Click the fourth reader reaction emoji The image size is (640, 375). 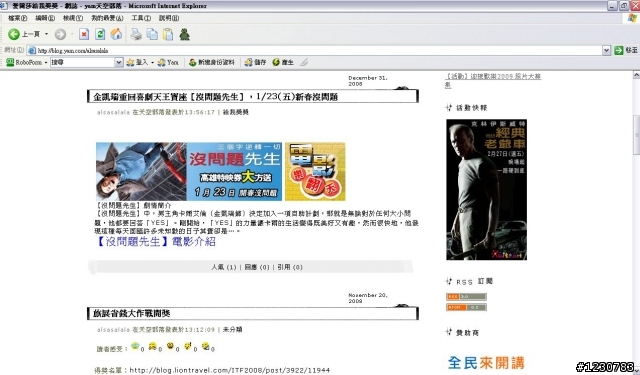pos(188,346)
